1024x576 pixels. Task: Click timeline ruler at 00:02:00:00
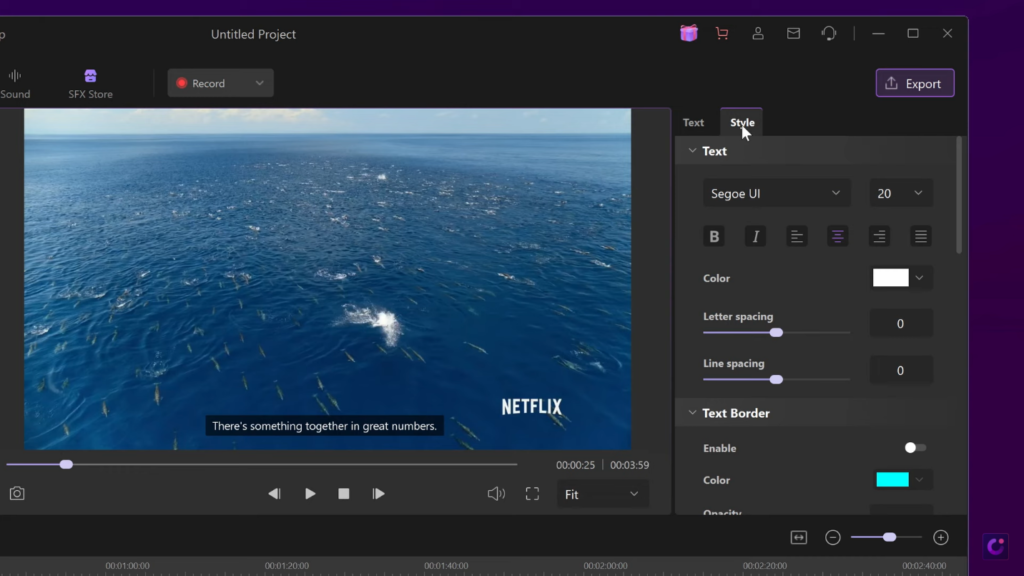pos(605,566)
